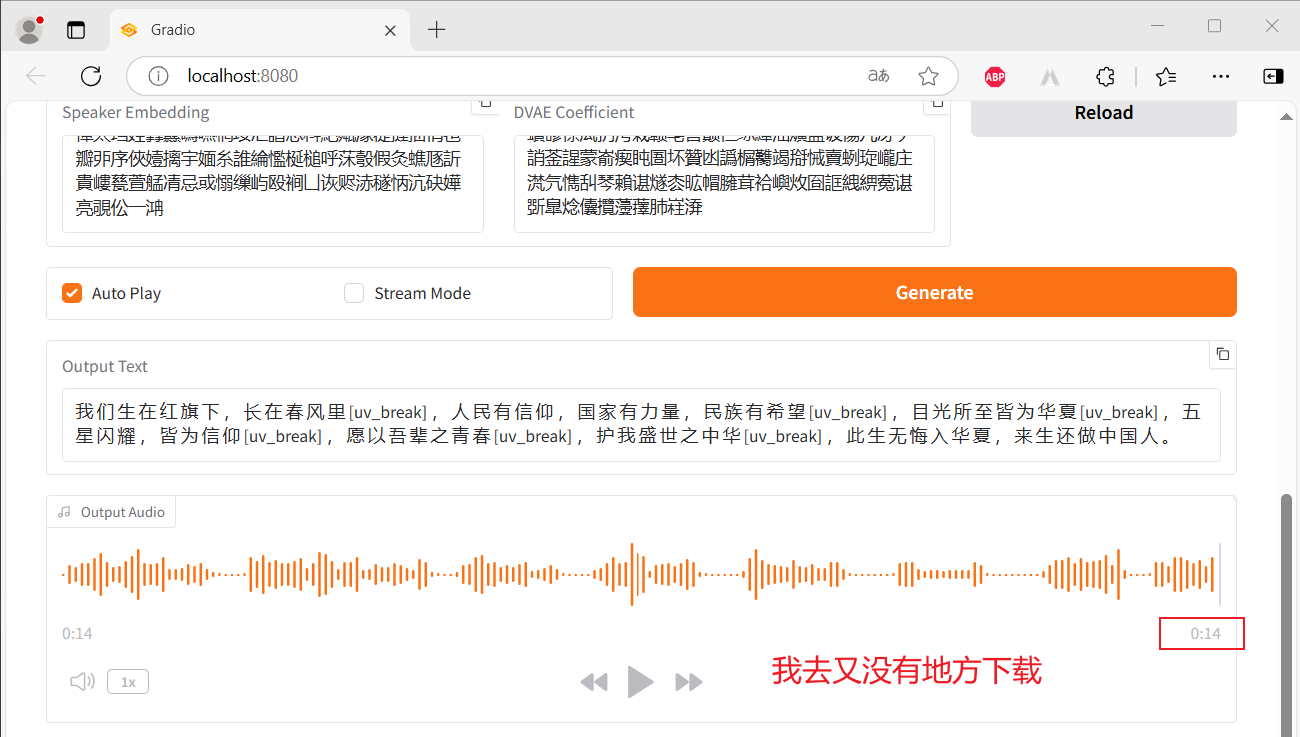Image resolution: width=1300 pixels, height=737 pixels.
Task: Open the Favorites list icon
Action: pyautogui.click(x=1165, y=76)
